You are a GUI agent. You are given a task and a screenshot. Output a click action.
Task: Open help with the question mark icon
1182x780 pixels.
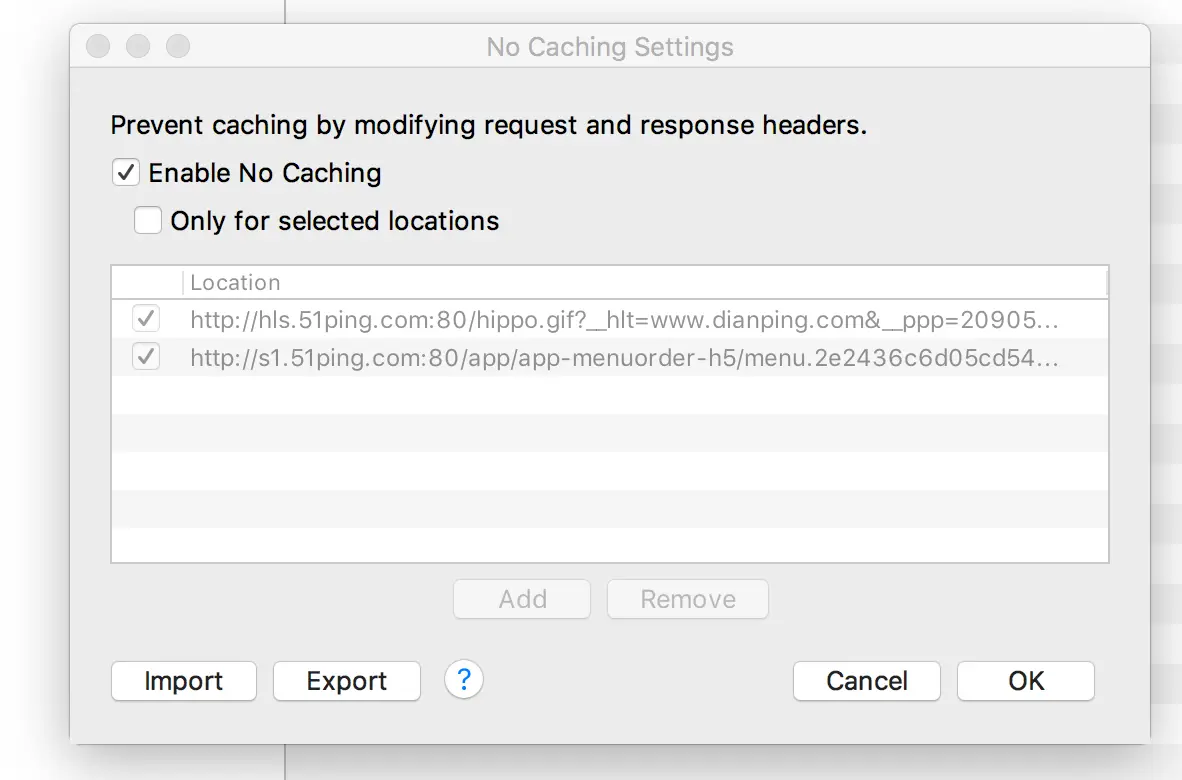tap(464, 680)
